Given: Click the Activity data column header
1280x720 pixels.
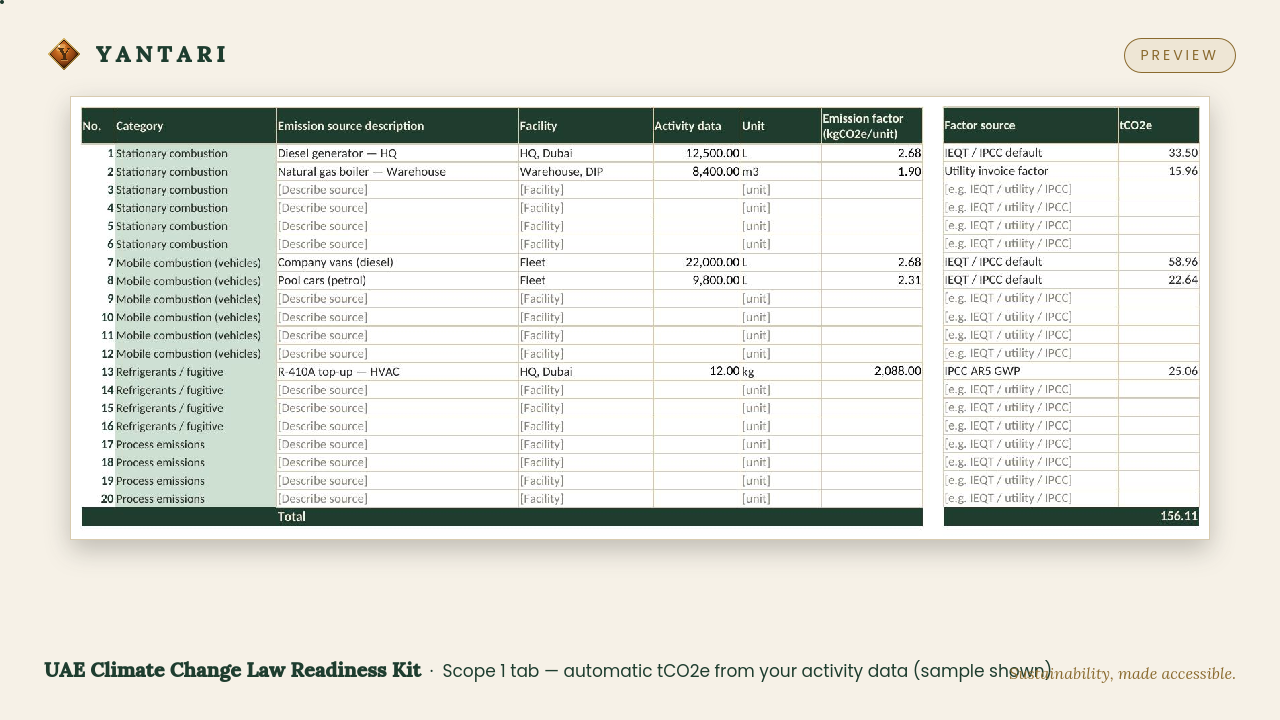Looking at the screenshot, I should (688, 126).
